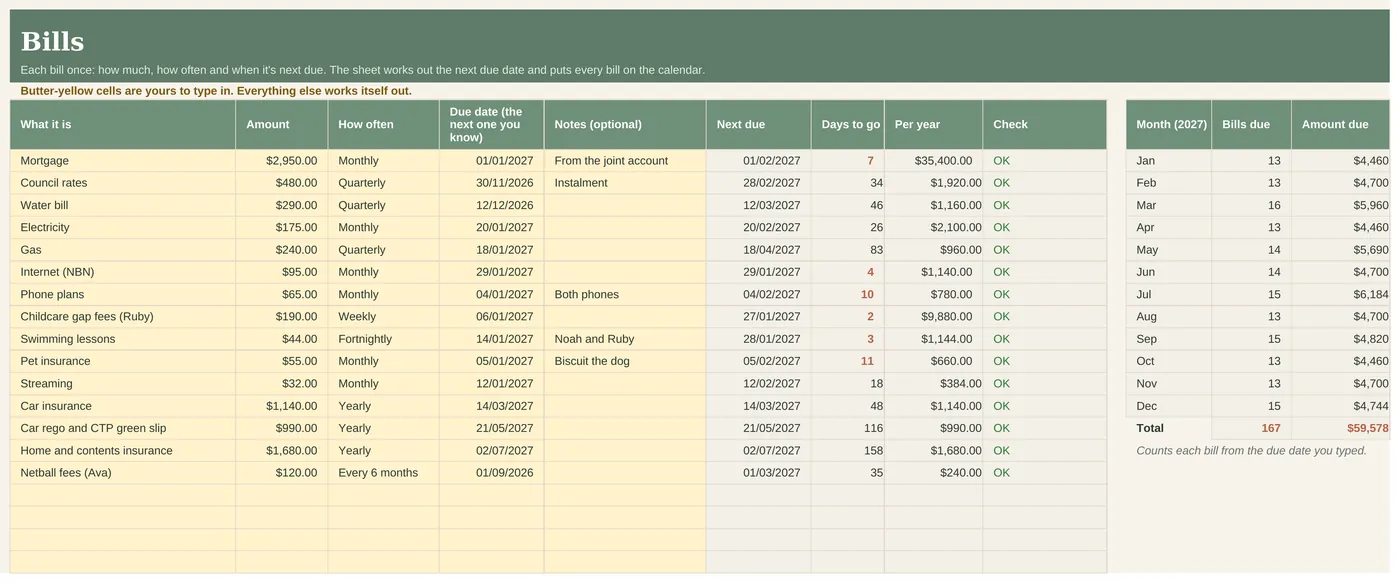
Task: Click the 'Notes (optional)' header
Action: (625, 125)
